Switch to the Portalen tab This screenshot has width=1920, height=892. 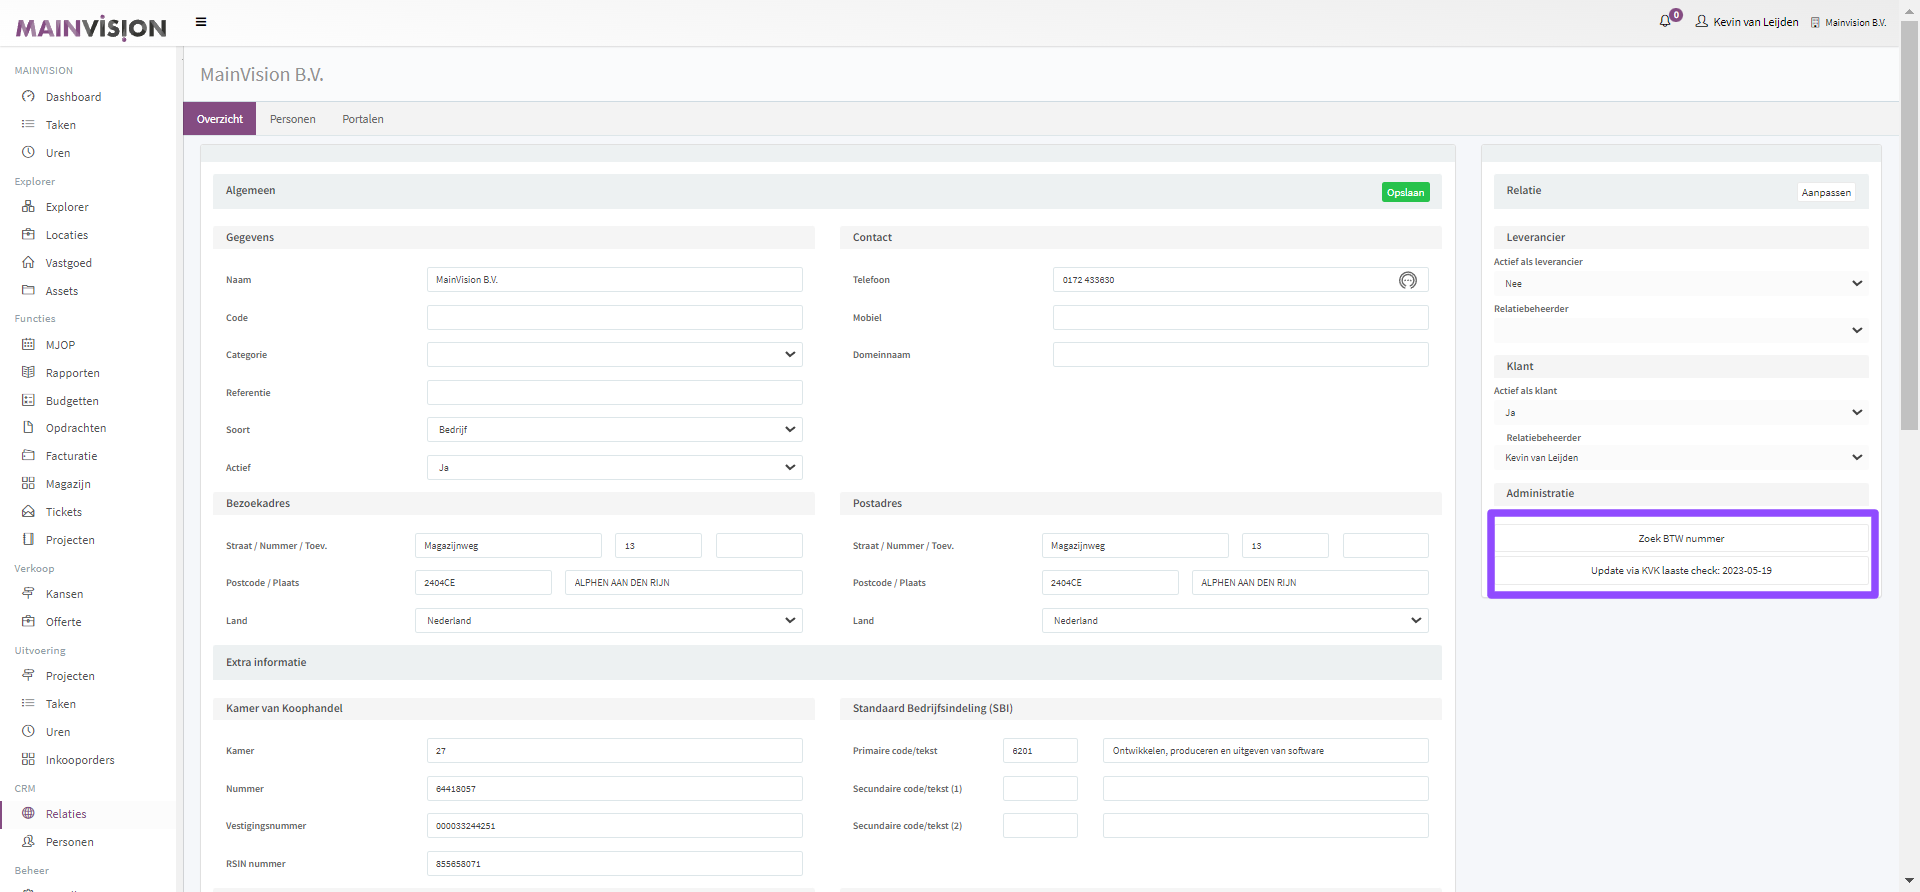pyautogui.click(x=363, y=119)
